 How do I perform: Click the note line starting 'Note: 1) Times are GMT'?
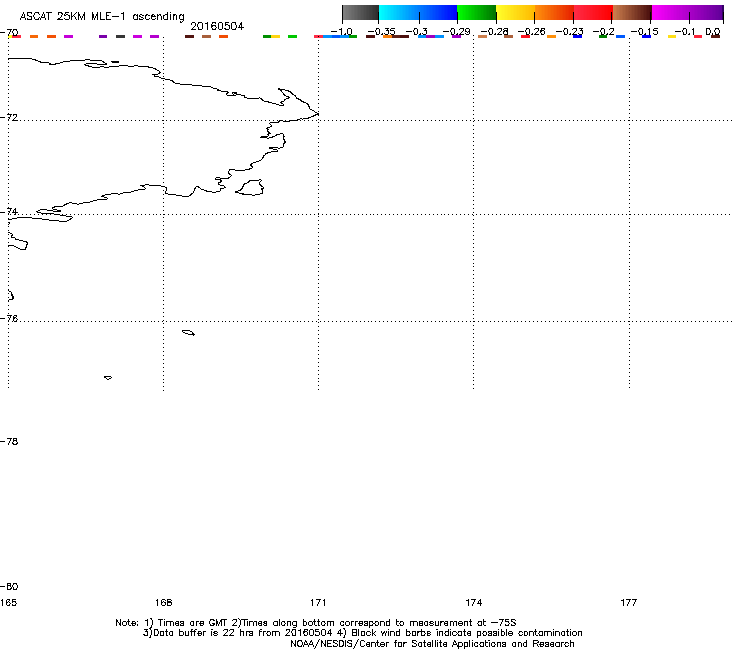tap(316, 623)
